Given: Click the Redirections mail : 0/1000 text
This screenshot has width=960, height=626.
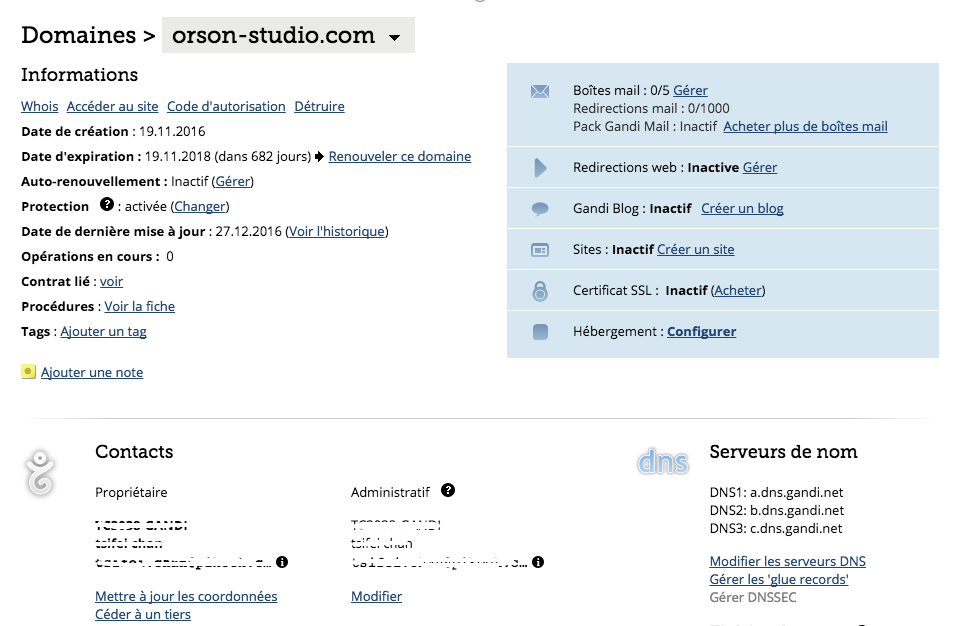Looking at the screenshot, I should [651, 109].
